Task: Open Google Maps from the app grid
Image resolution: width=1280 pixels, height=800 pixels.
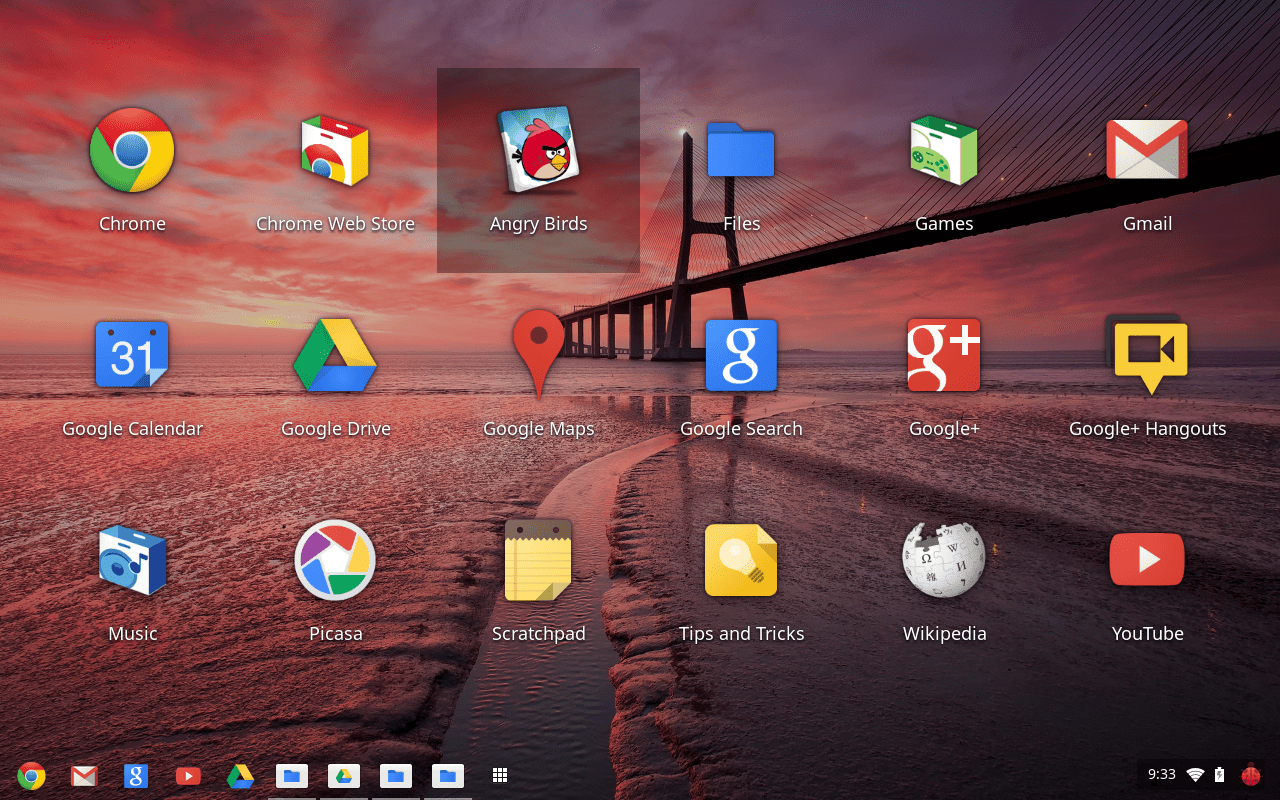Action: click(538, 355)
